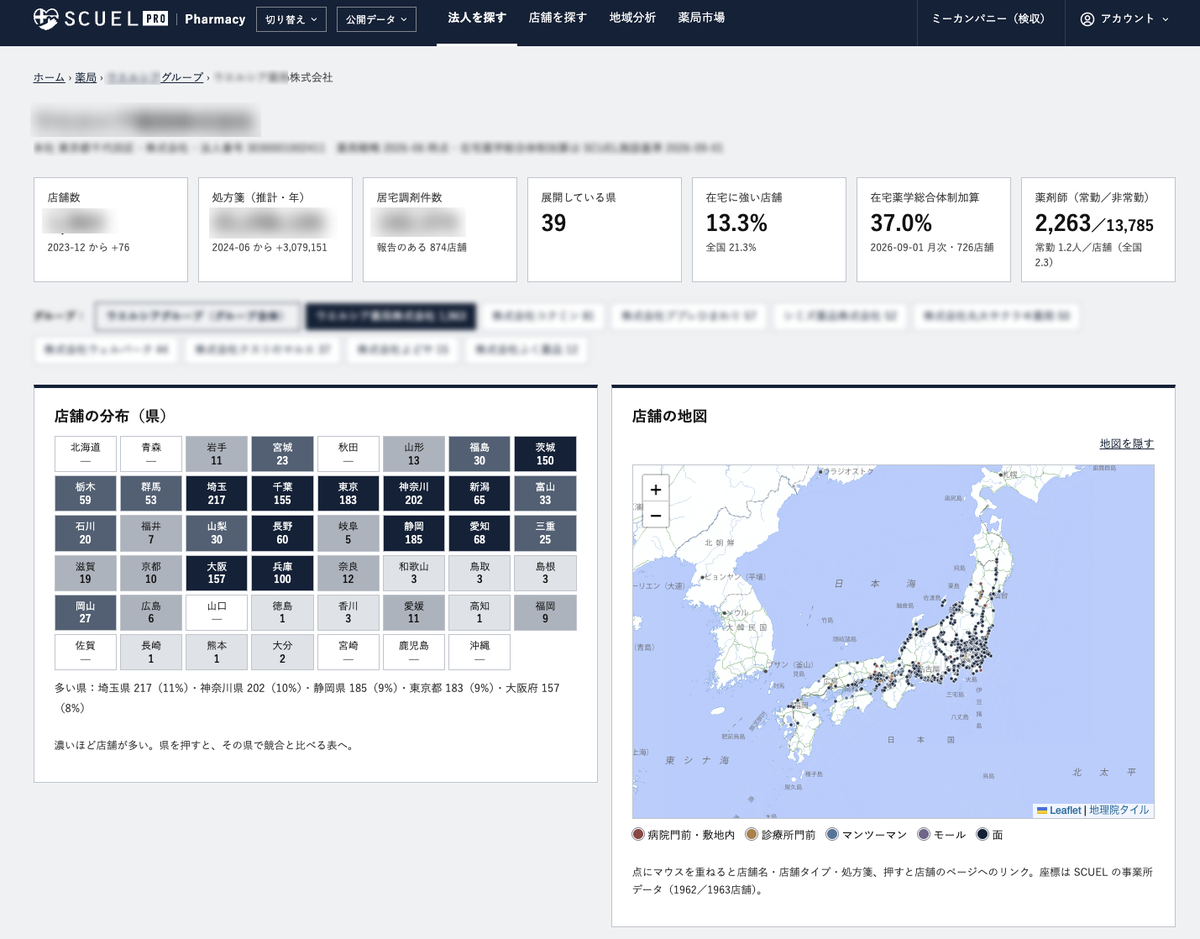Go to the 店舗を探す tab

tap(557, 18)
